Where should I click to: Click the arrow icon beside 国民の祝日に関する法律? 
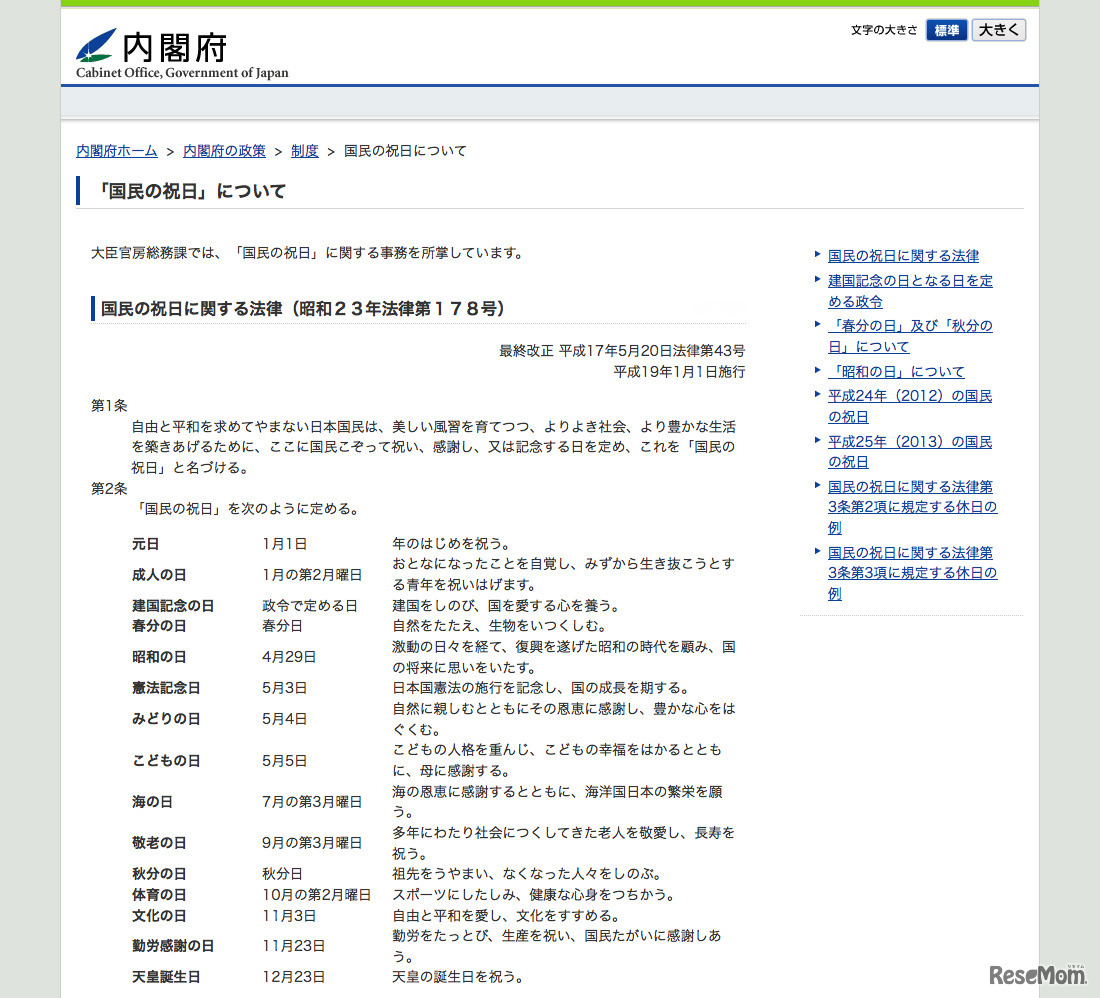pos(817,256)
